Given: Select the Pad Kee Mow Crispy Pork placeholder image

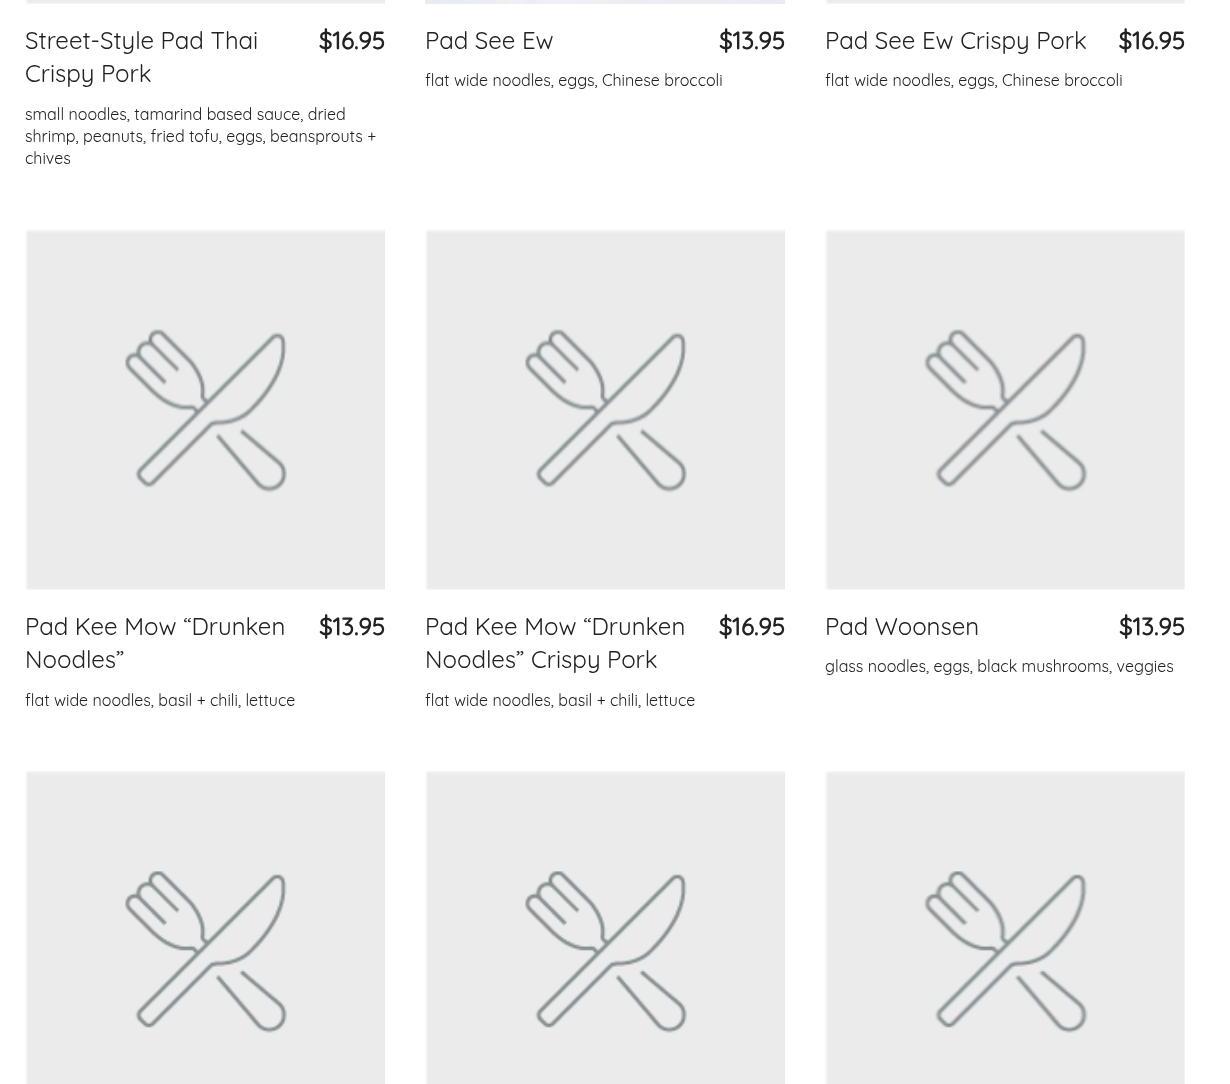Looking at the screenshot, I should [x=605, y=410].
